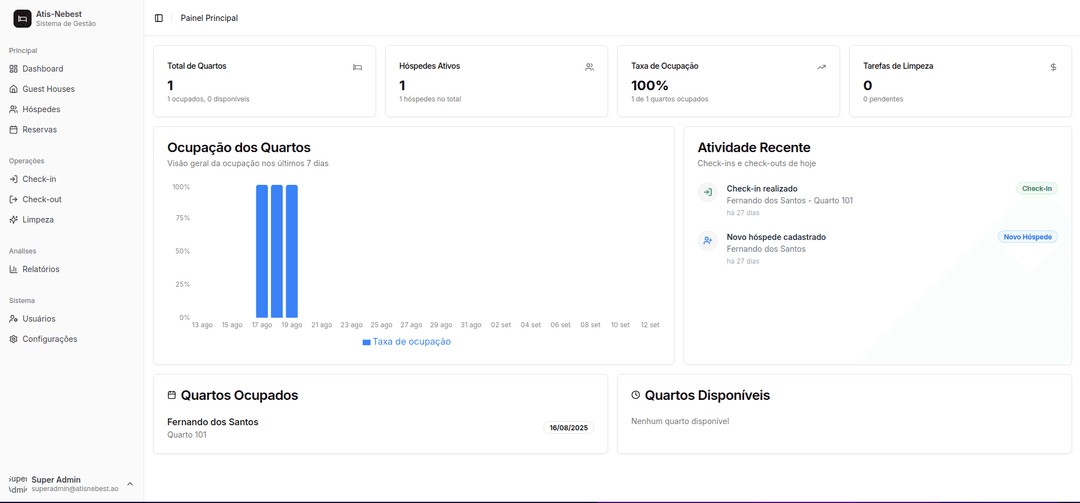Click the bed icon in Total de Quartos
The image size is (1080, 503).
(357, 67)
